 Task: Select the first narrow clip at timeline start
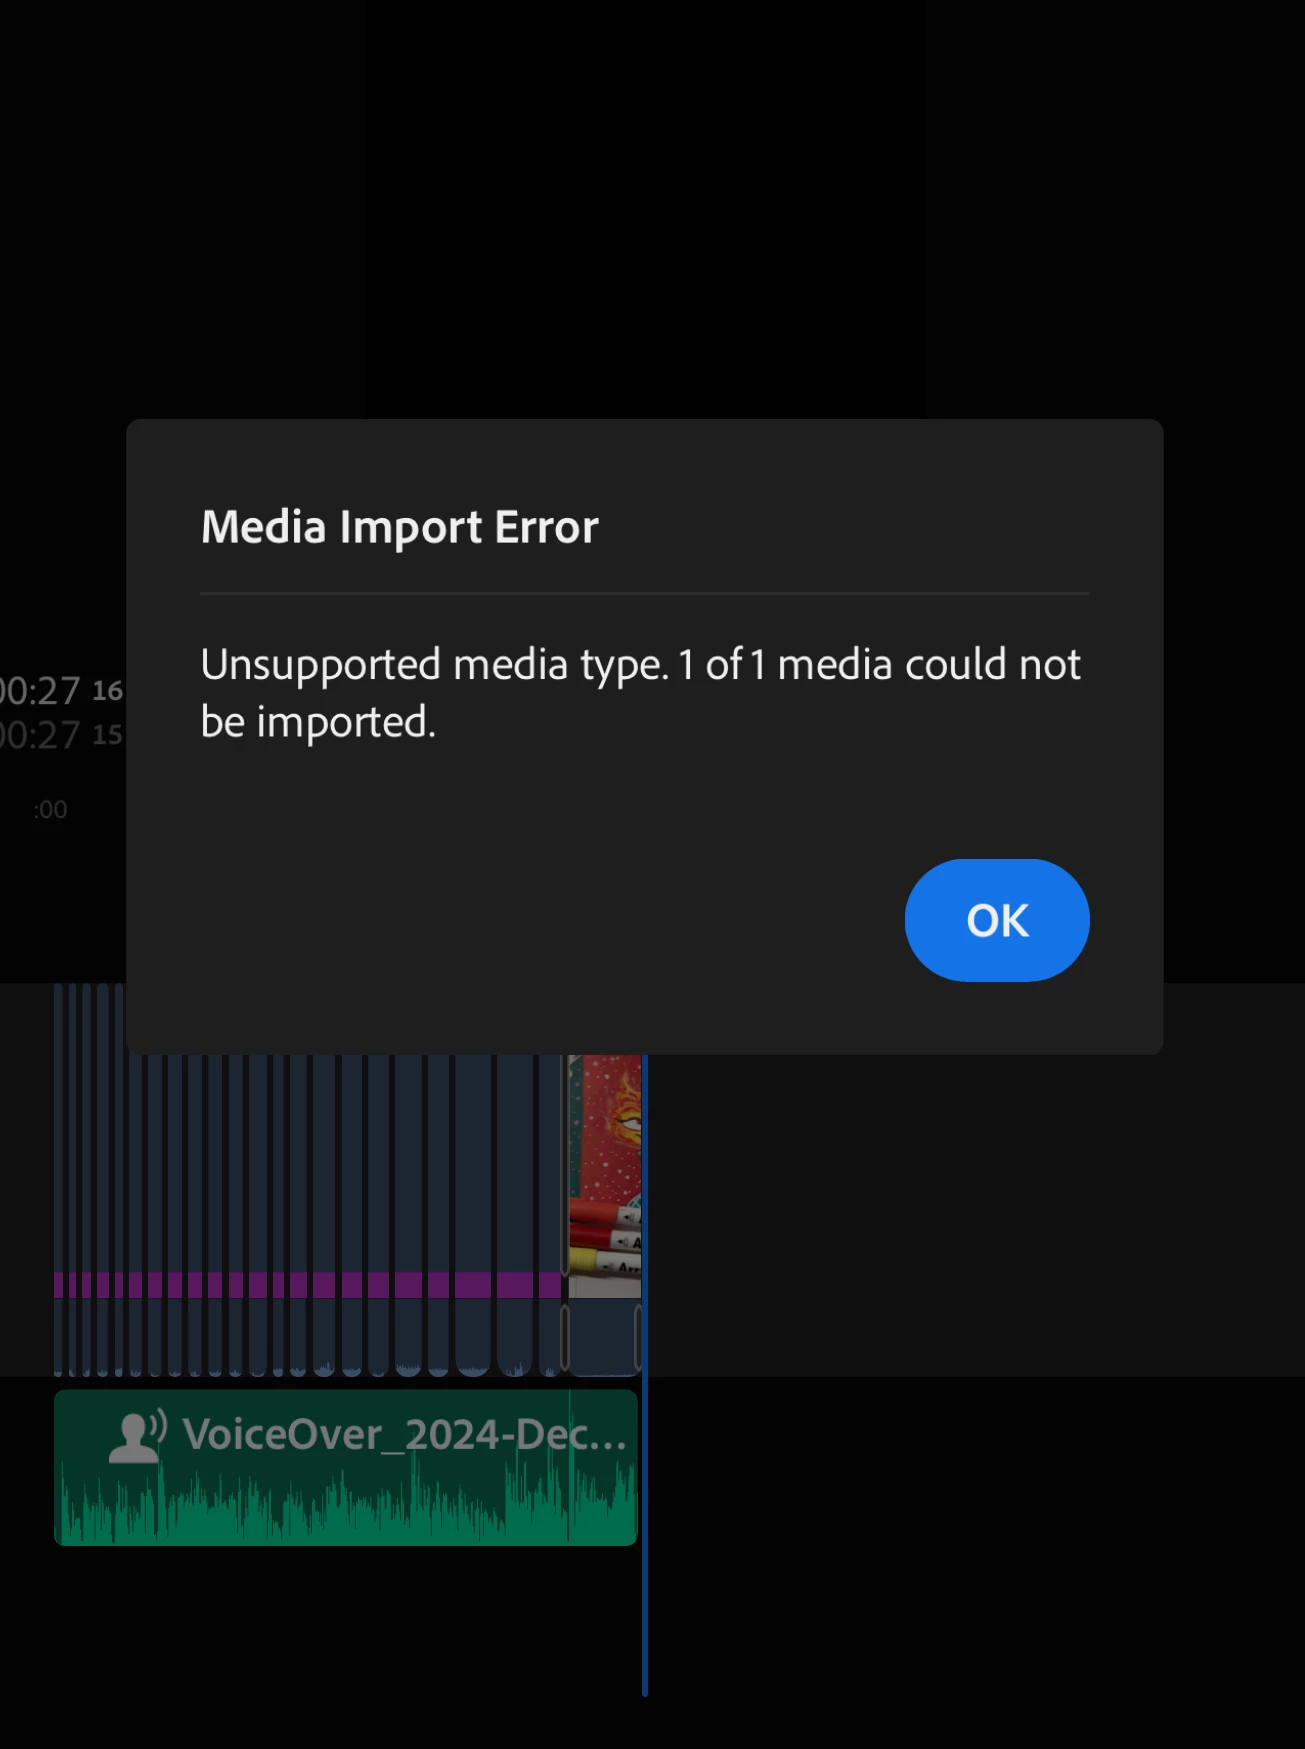(x=58, y=1178)
